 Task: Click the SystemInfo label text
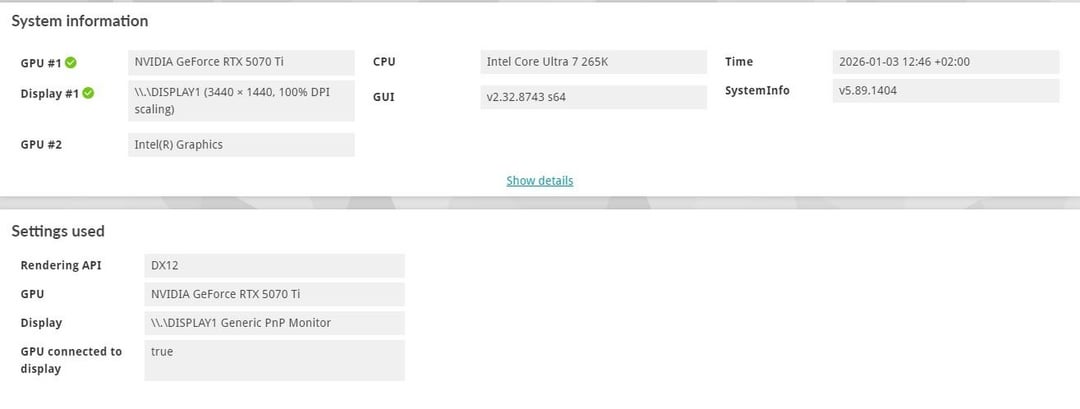tap(757, 91)
